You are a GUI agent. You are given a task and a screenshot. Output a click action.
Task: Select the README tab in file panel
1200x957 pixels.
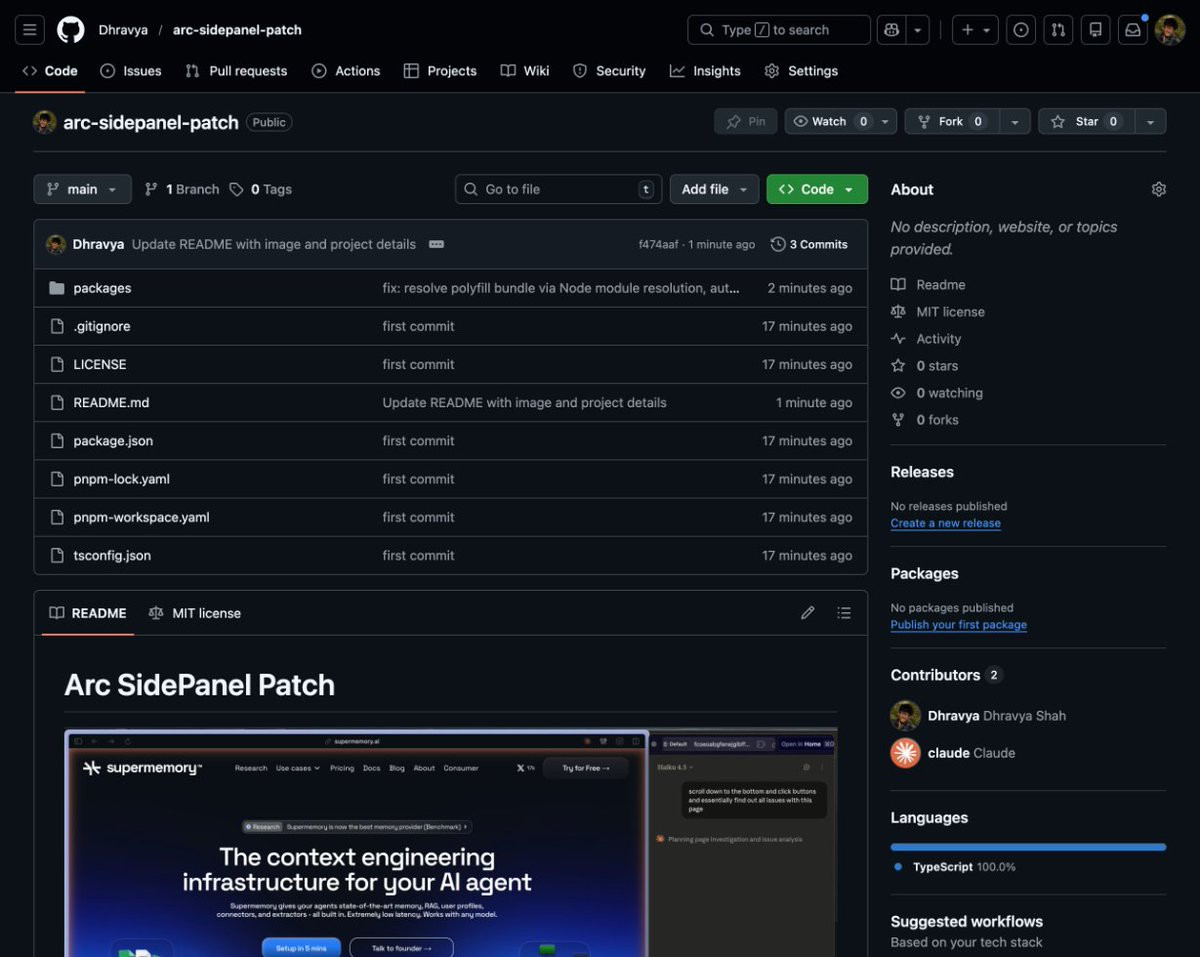[x=88, y=613]
